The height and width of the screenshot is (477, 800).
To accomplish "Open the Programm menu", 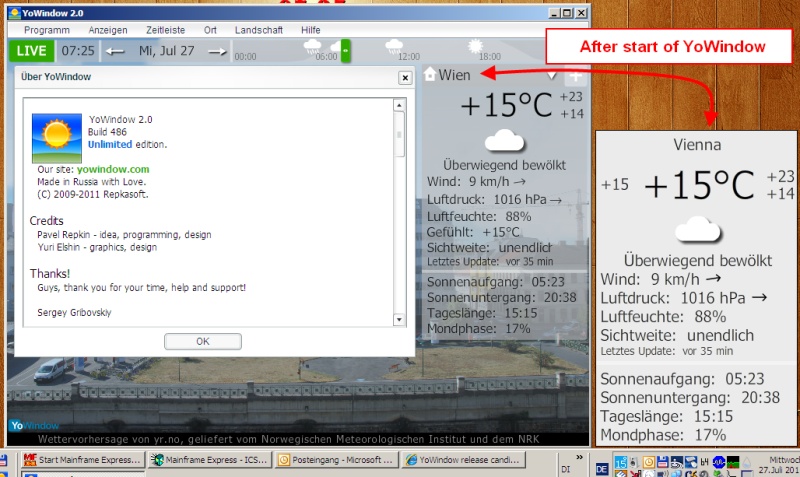I will tap(46, 30).
